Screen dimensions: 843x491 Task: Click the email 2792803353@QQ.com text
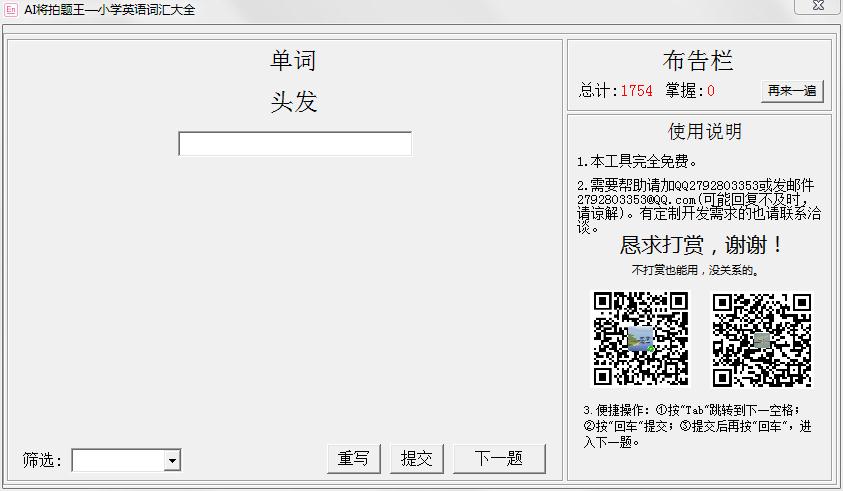click(x=637, y=200)
